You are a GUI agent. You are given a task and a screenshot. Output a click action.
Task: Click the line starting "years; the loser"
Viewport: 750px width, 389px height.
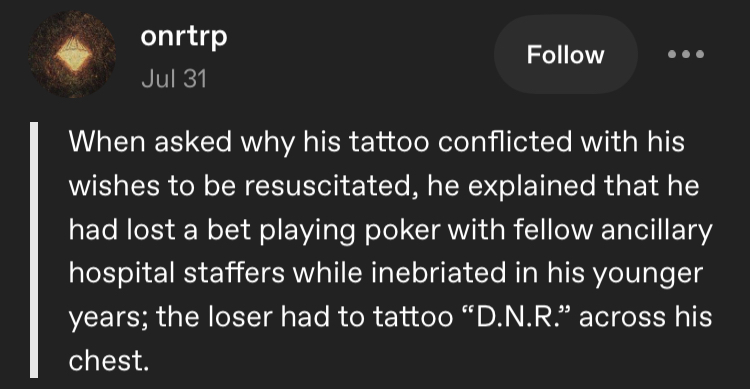pos(390,317)
